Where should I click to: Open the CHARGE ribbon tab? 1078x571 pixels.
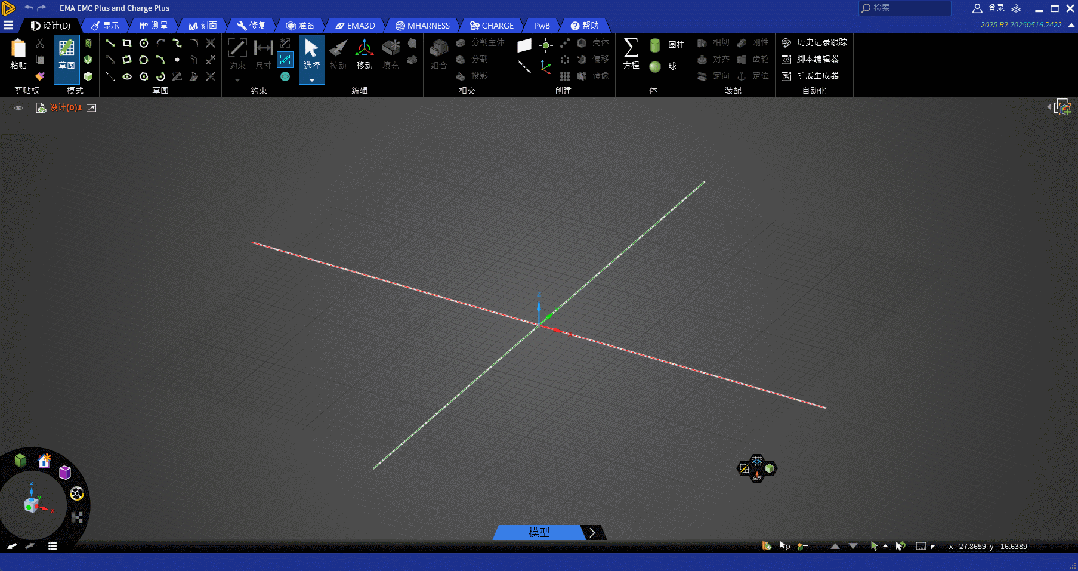click(x=492, y=25)
